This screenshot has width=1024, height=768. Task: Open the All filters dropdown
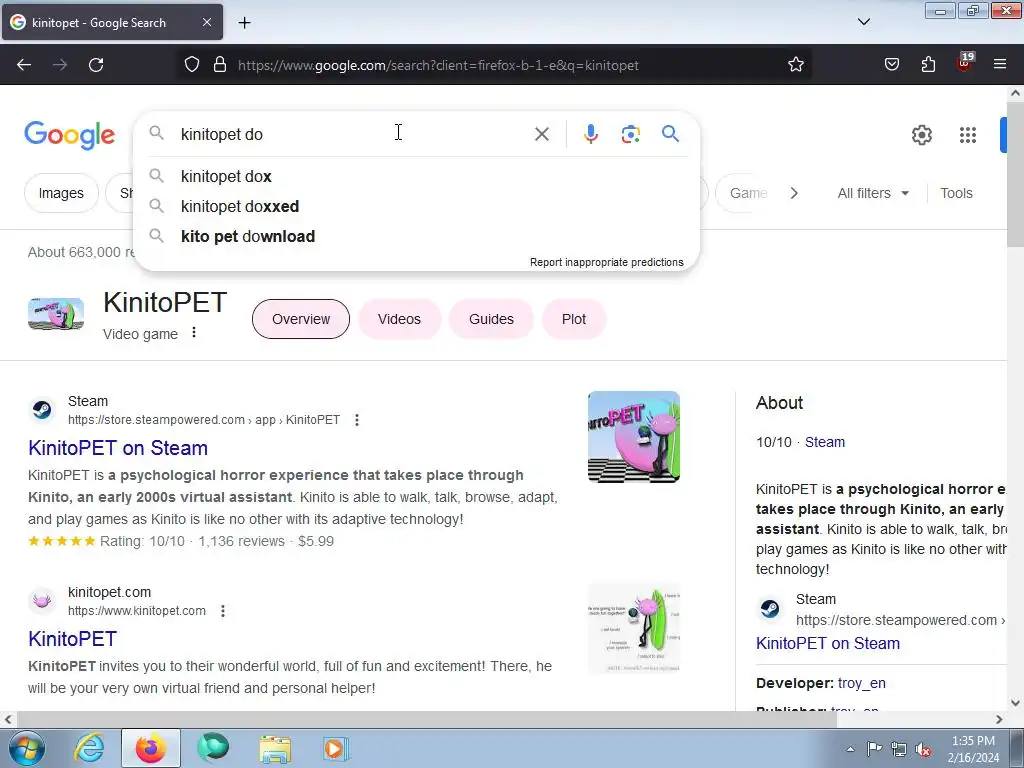click(873, 193)
